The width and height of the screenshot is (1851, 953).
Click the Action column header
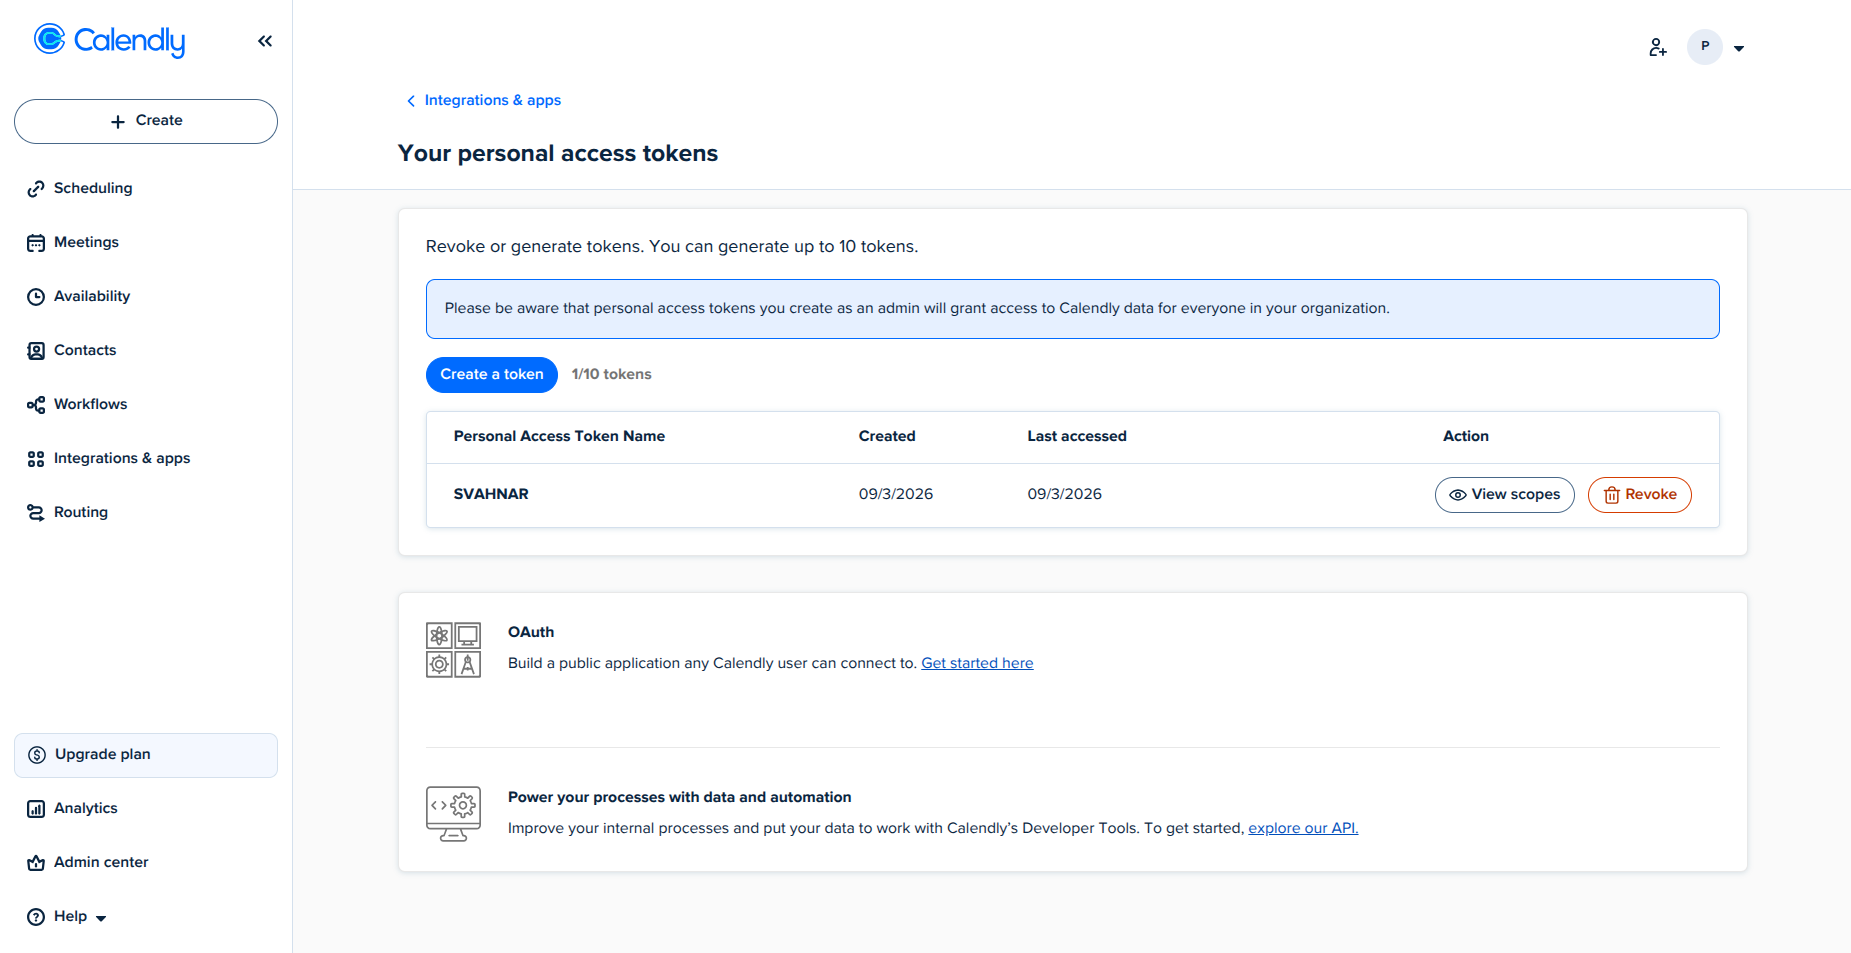click(x=1466, y=436)
